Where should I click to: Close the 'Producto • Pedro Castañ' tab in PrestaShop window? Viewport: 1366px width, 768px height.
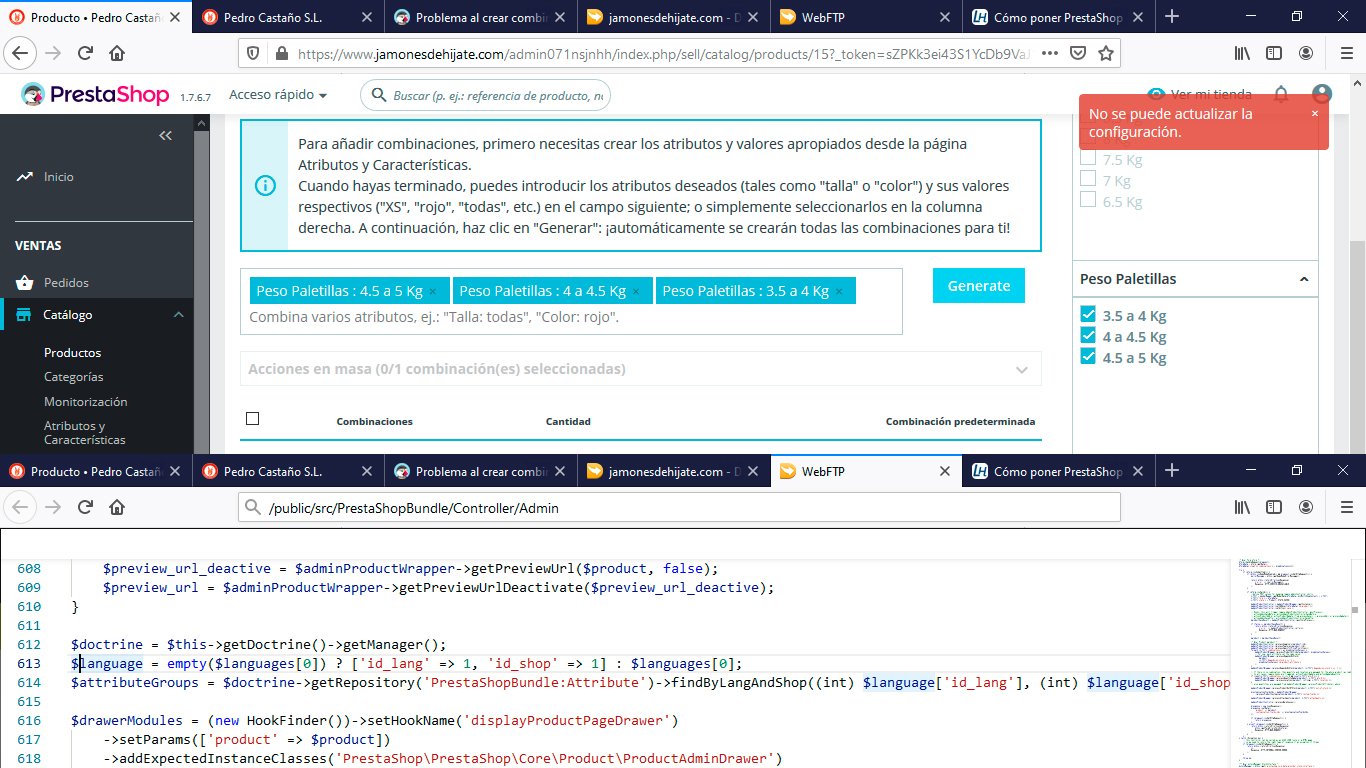pos(173,17)
